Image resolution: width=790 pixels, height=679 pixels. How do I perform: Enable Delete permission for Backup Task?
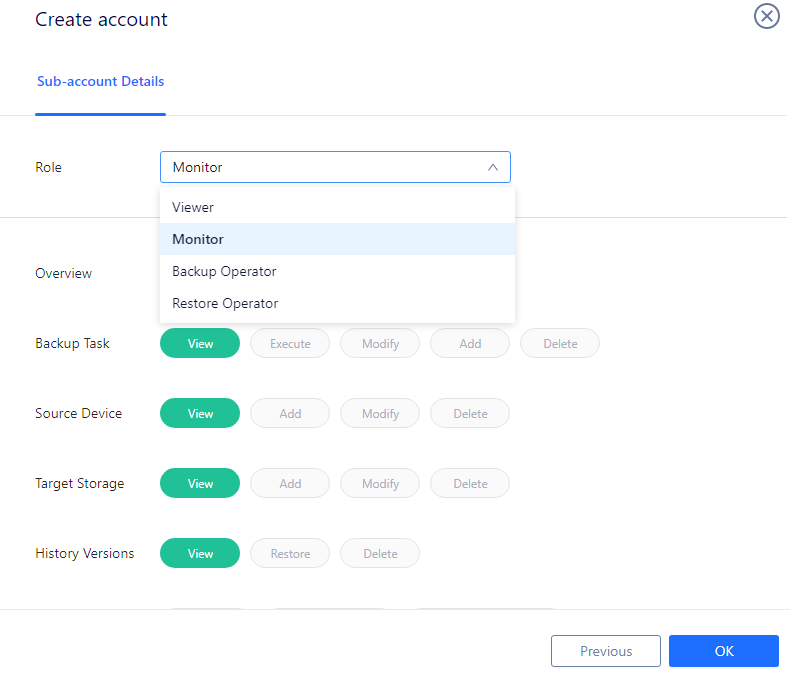(x=560, y=344)
